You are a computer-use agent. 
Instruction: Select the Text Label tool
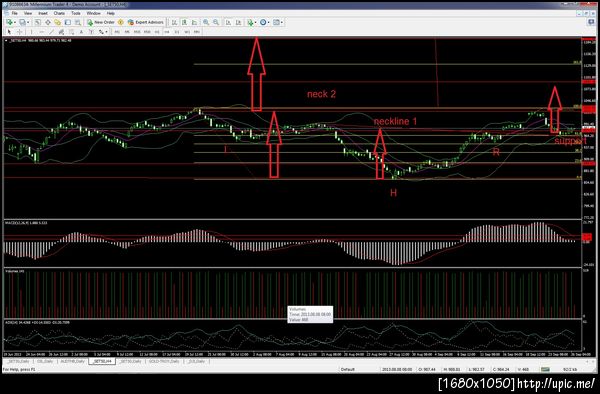(91, 32)
